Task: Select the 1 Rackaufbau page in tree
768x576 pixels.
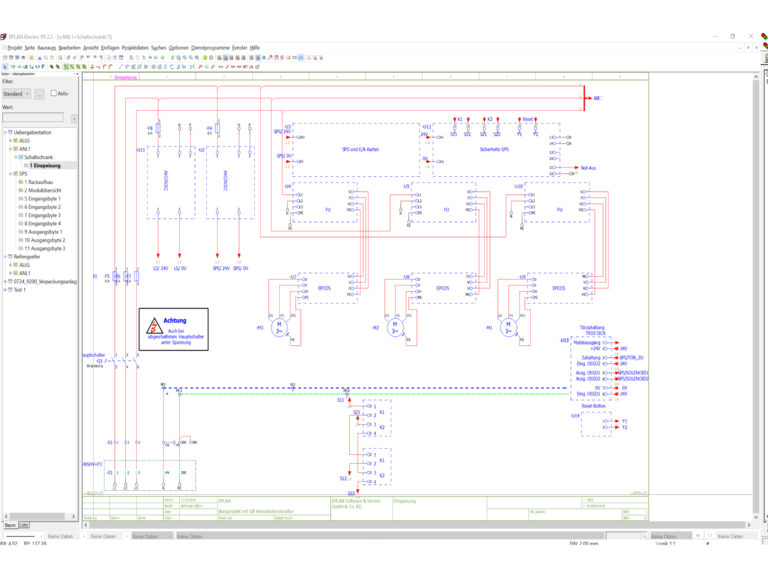Action: pos(38,182)
